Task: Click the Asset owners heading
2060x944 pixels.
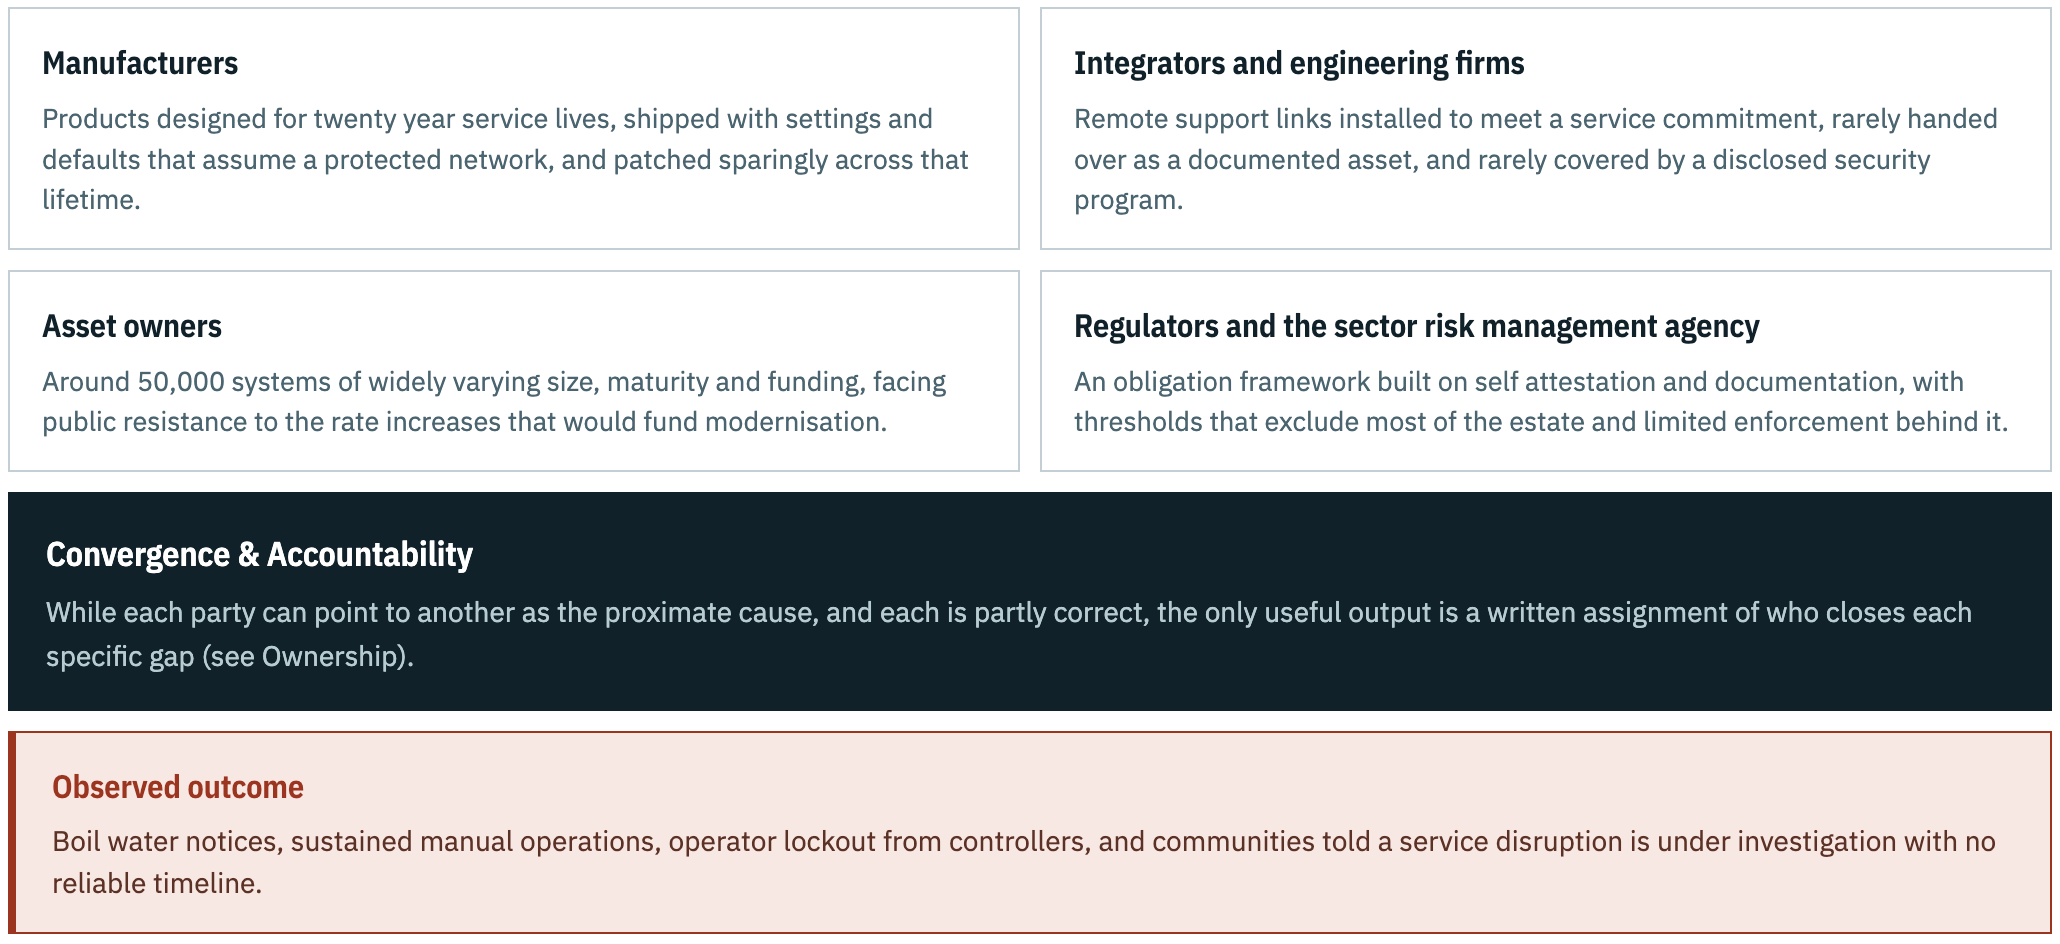Action: click(x=132, y=326)
